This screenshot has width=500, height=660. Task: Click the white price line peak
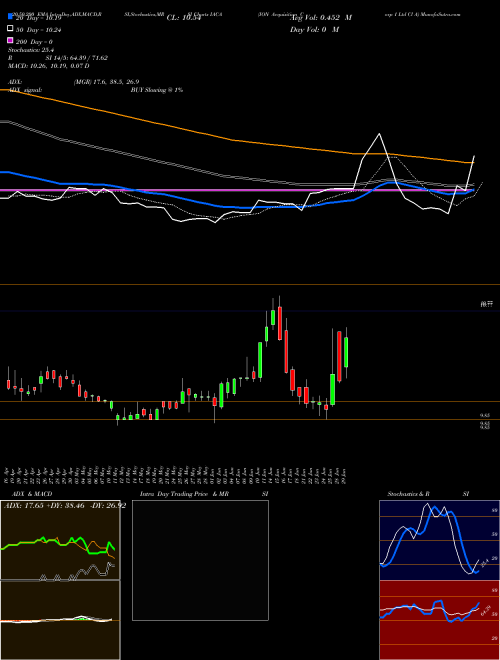380,134
